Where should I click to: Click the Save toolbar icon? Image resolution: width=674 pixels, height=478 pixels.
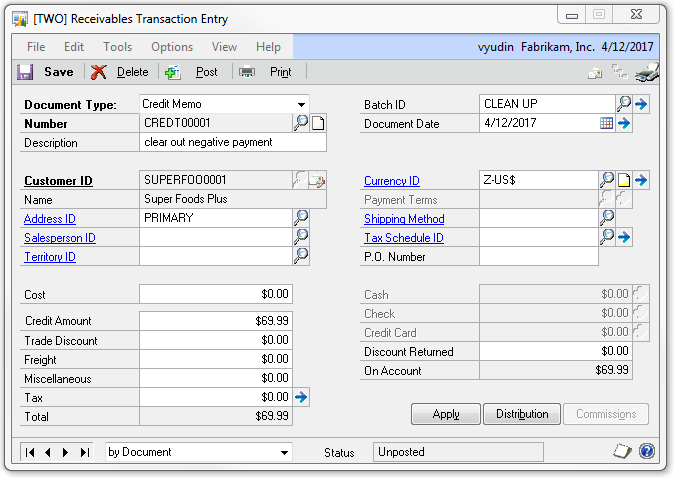(26, 72)
